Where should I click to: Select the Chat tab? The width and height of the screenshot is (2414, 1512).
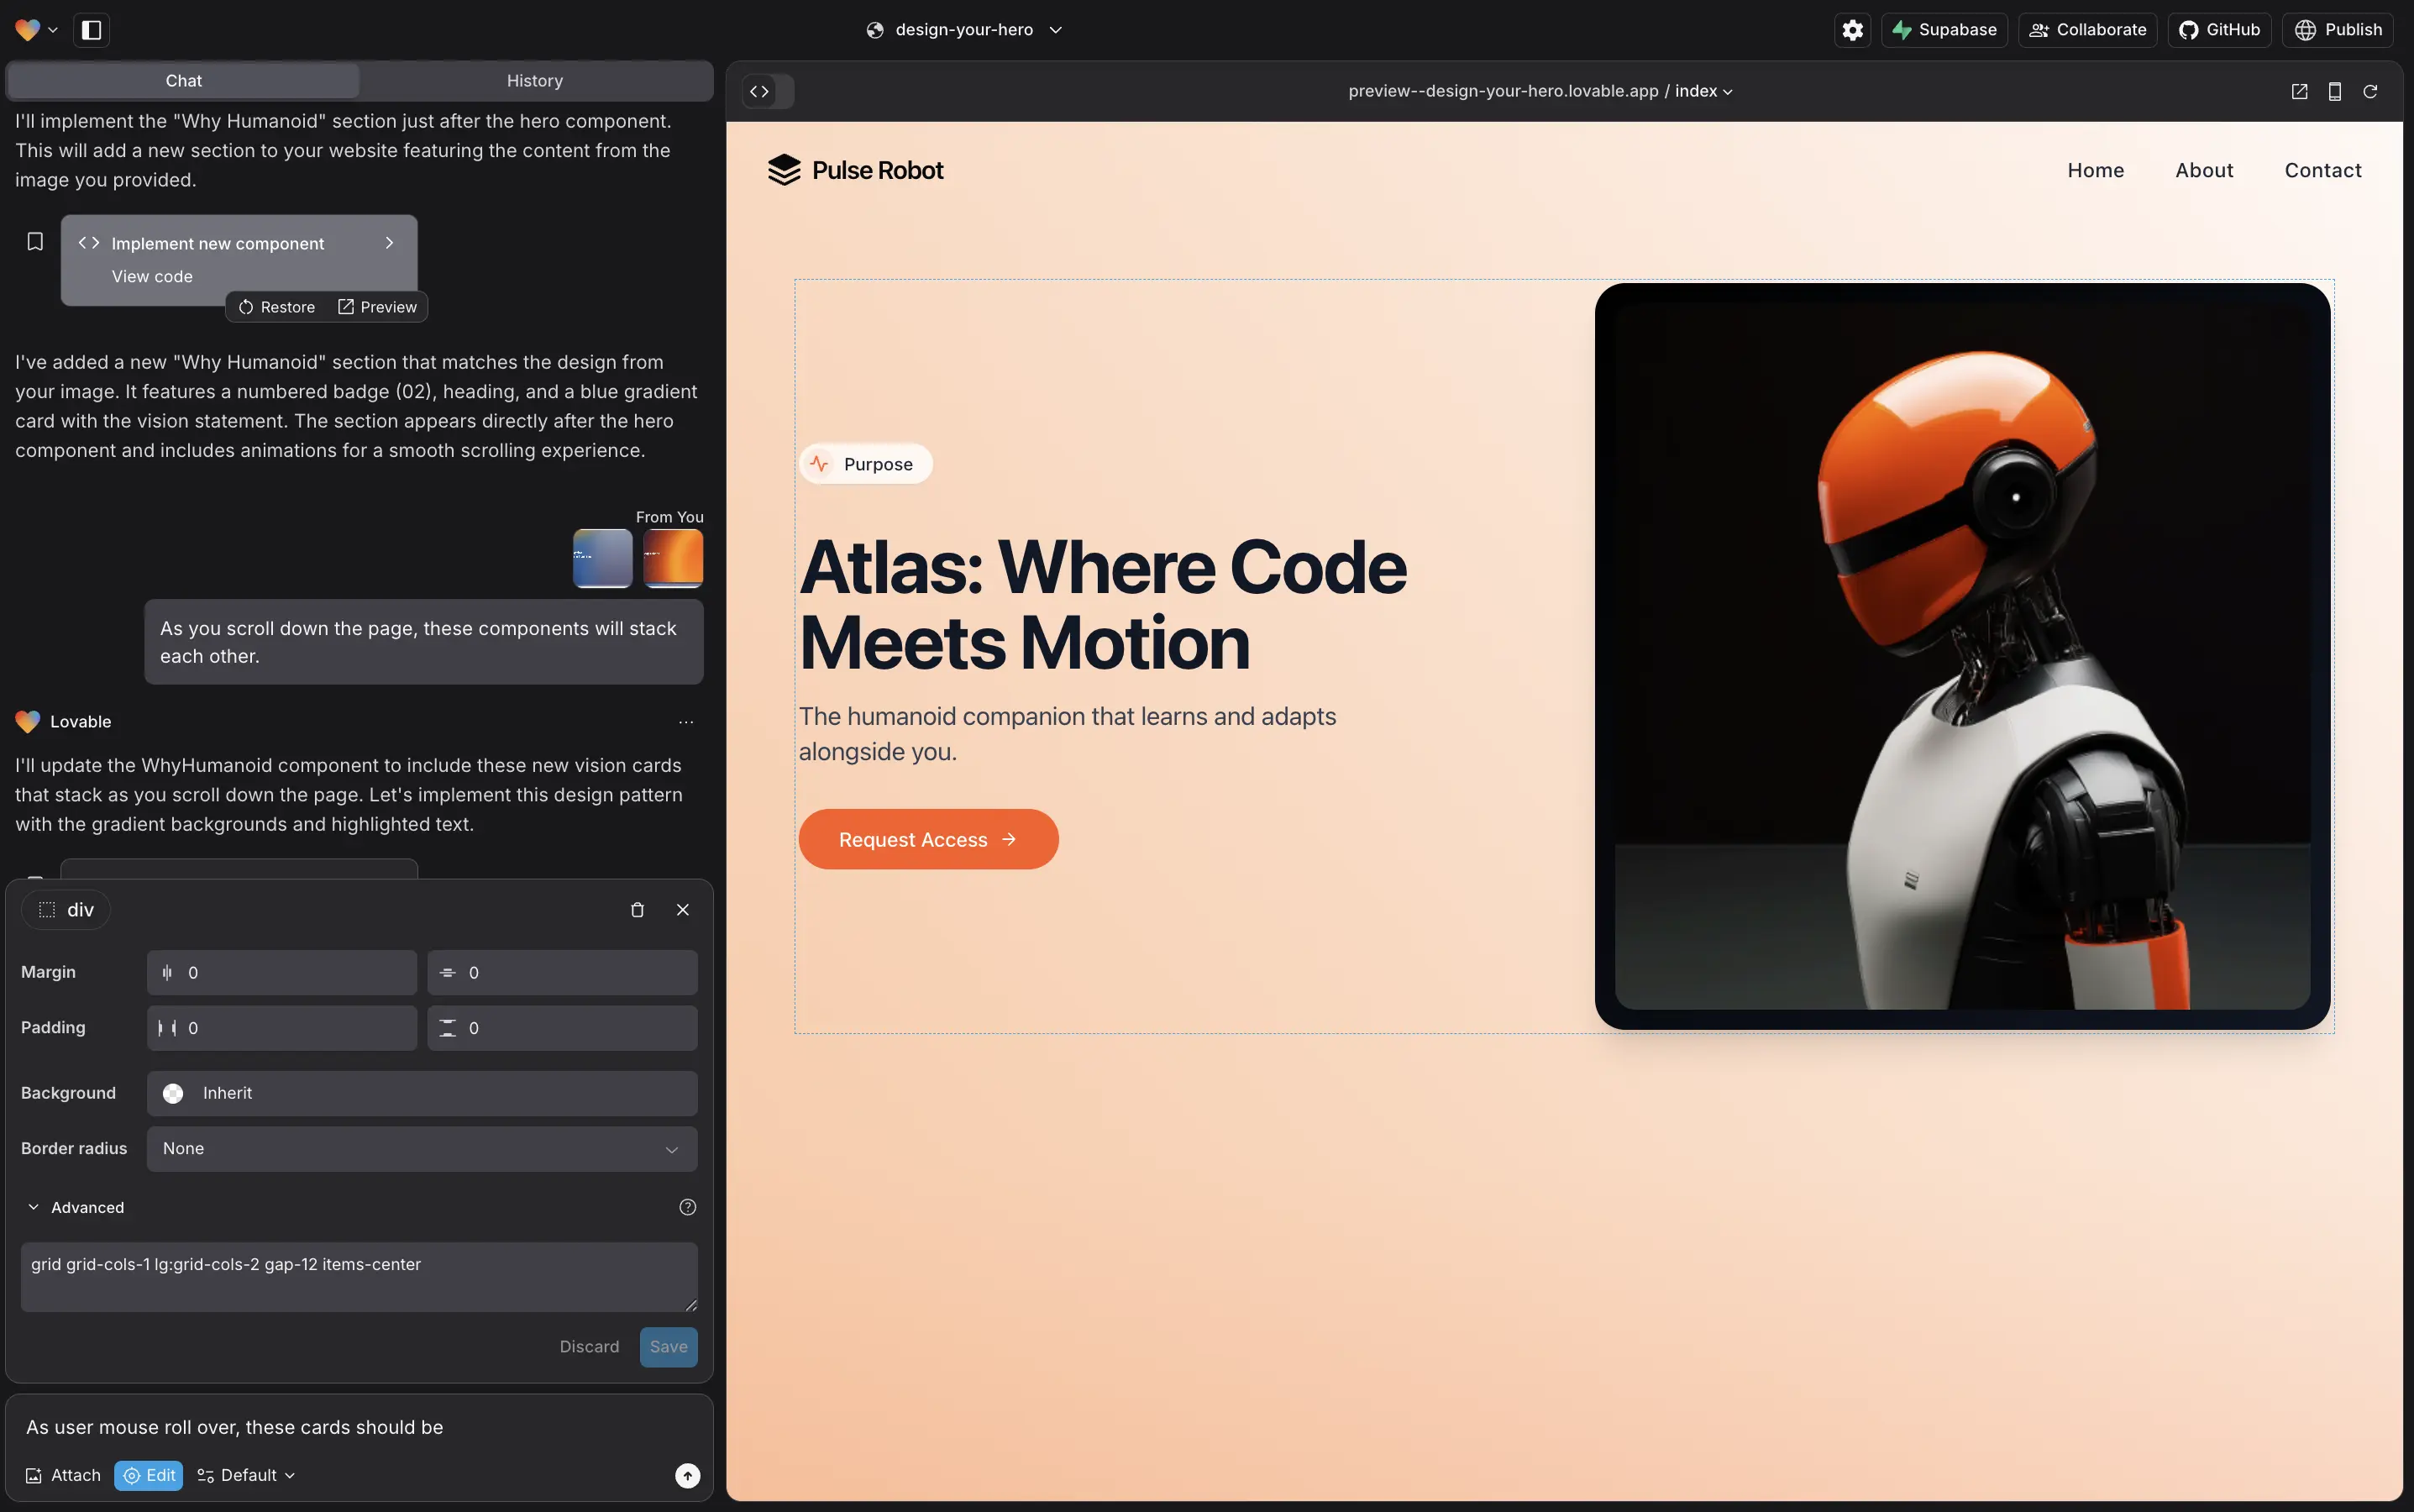[183, 81]
